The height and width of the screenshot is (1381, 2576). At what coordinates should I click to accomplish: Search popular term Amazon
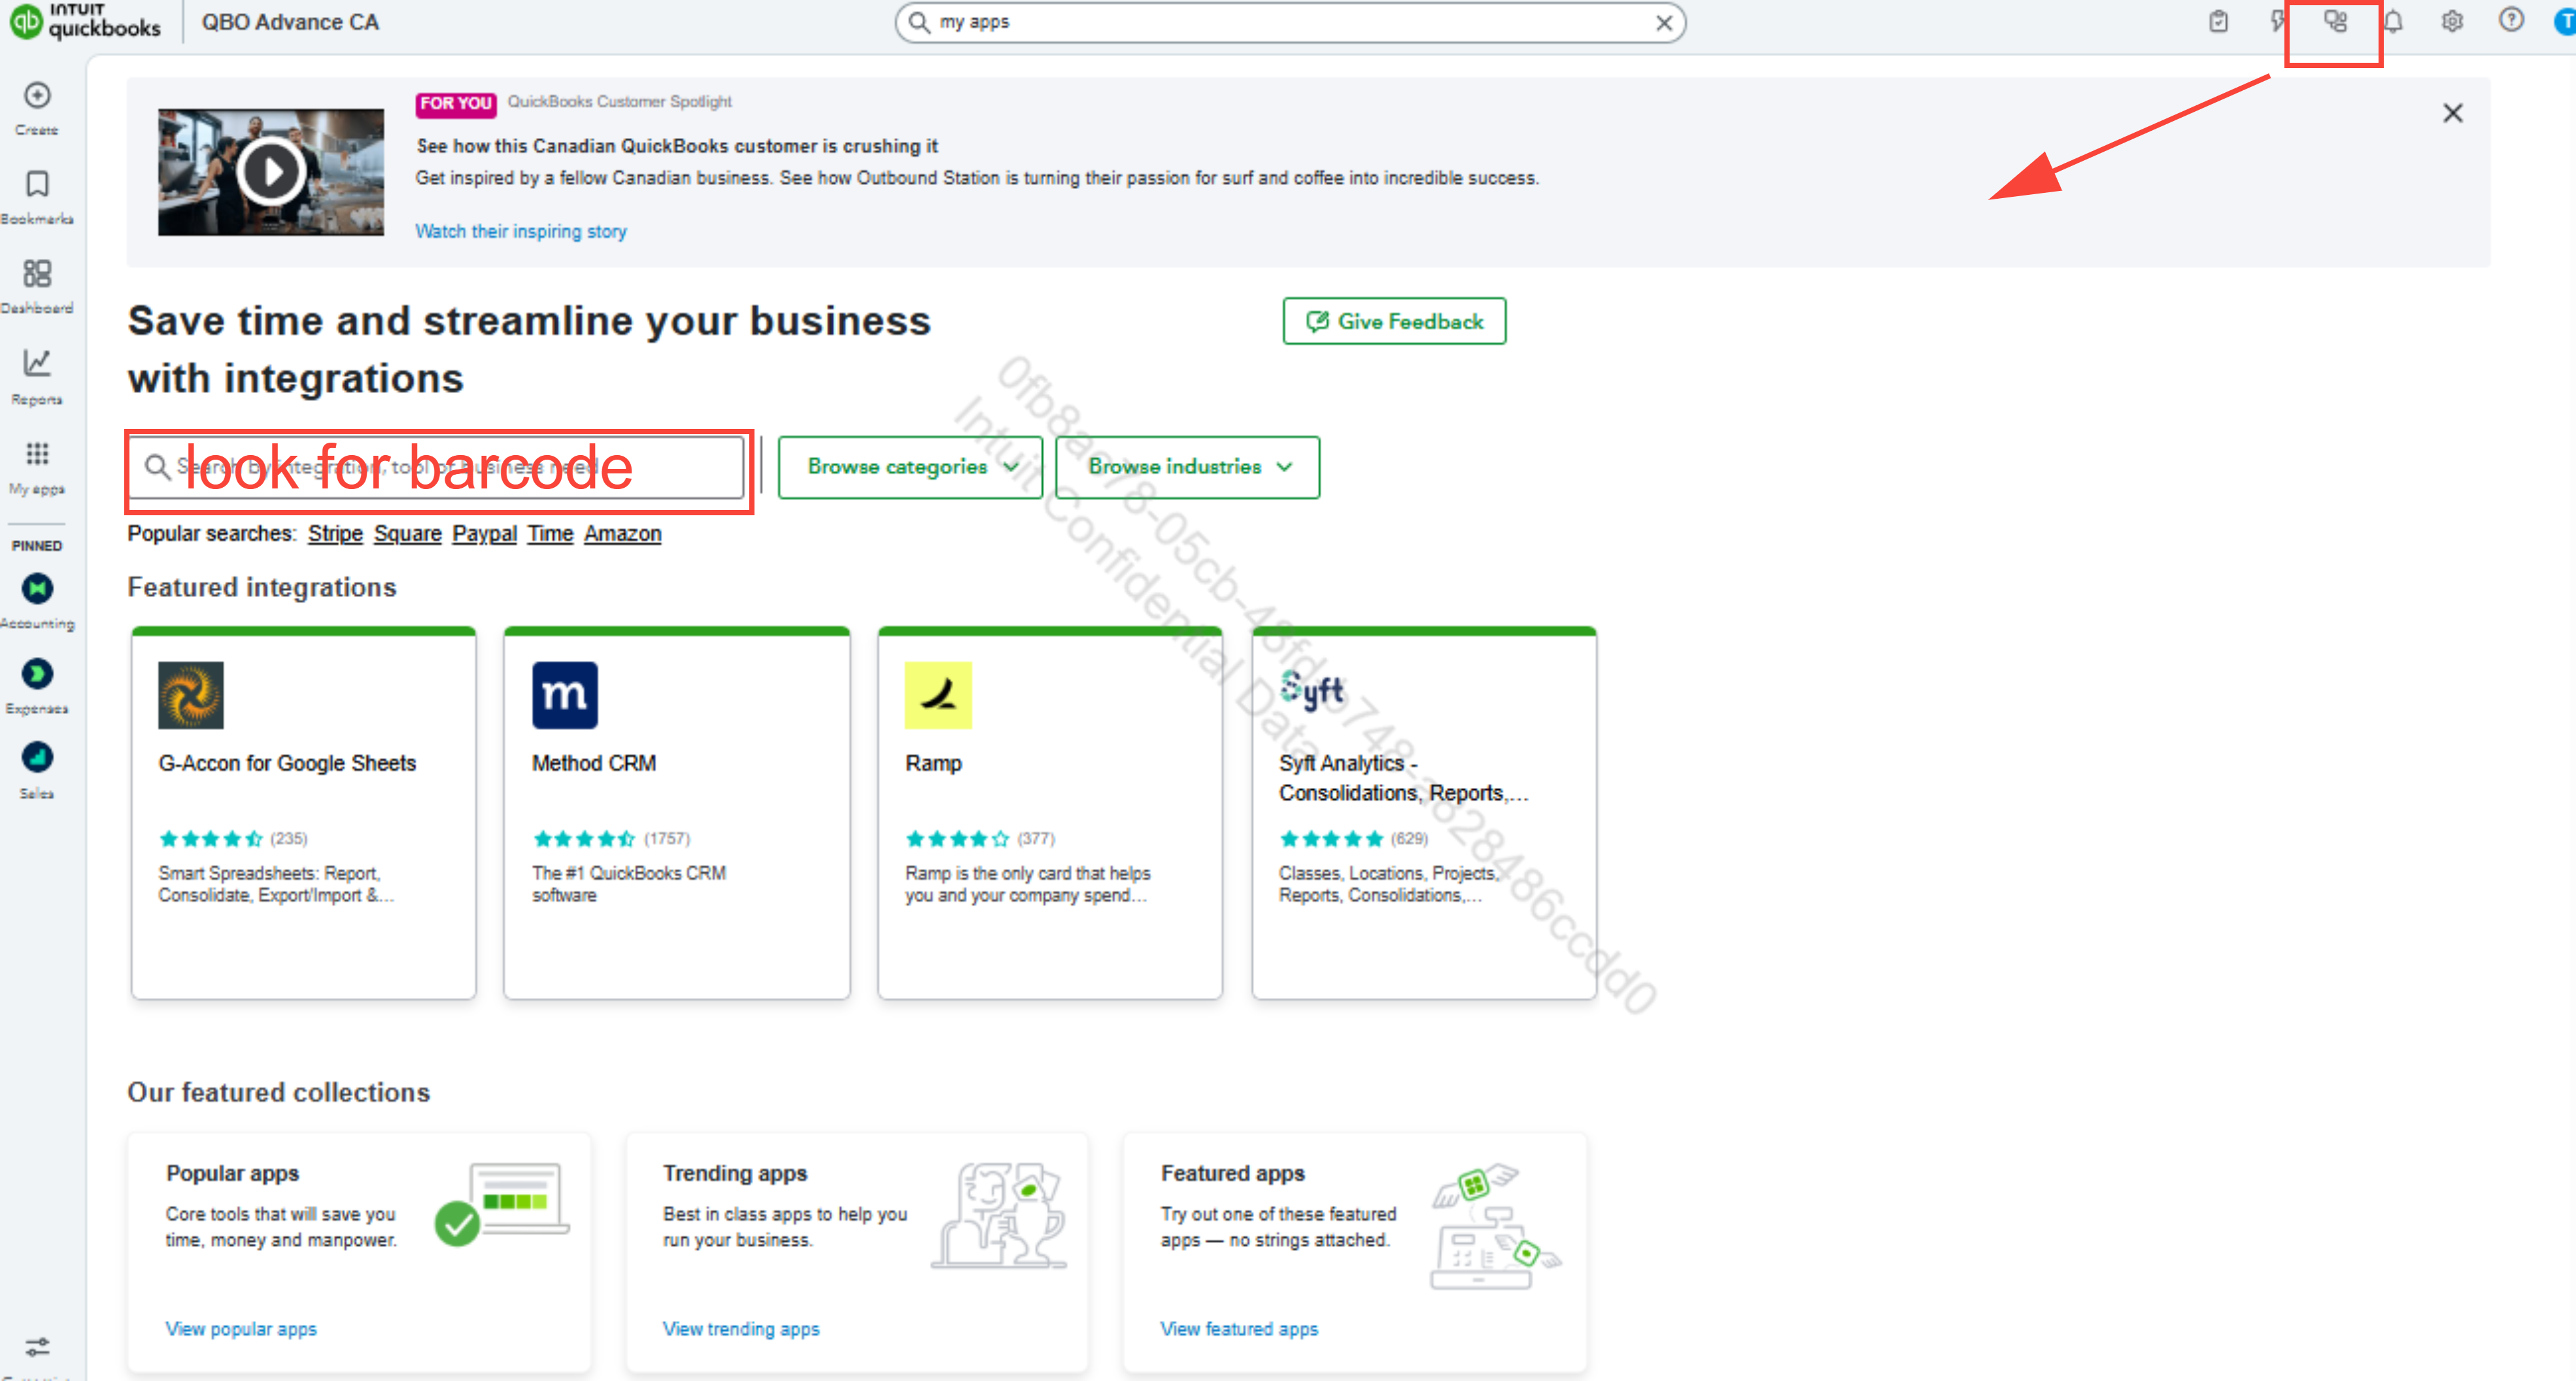(x=622, y=534)
